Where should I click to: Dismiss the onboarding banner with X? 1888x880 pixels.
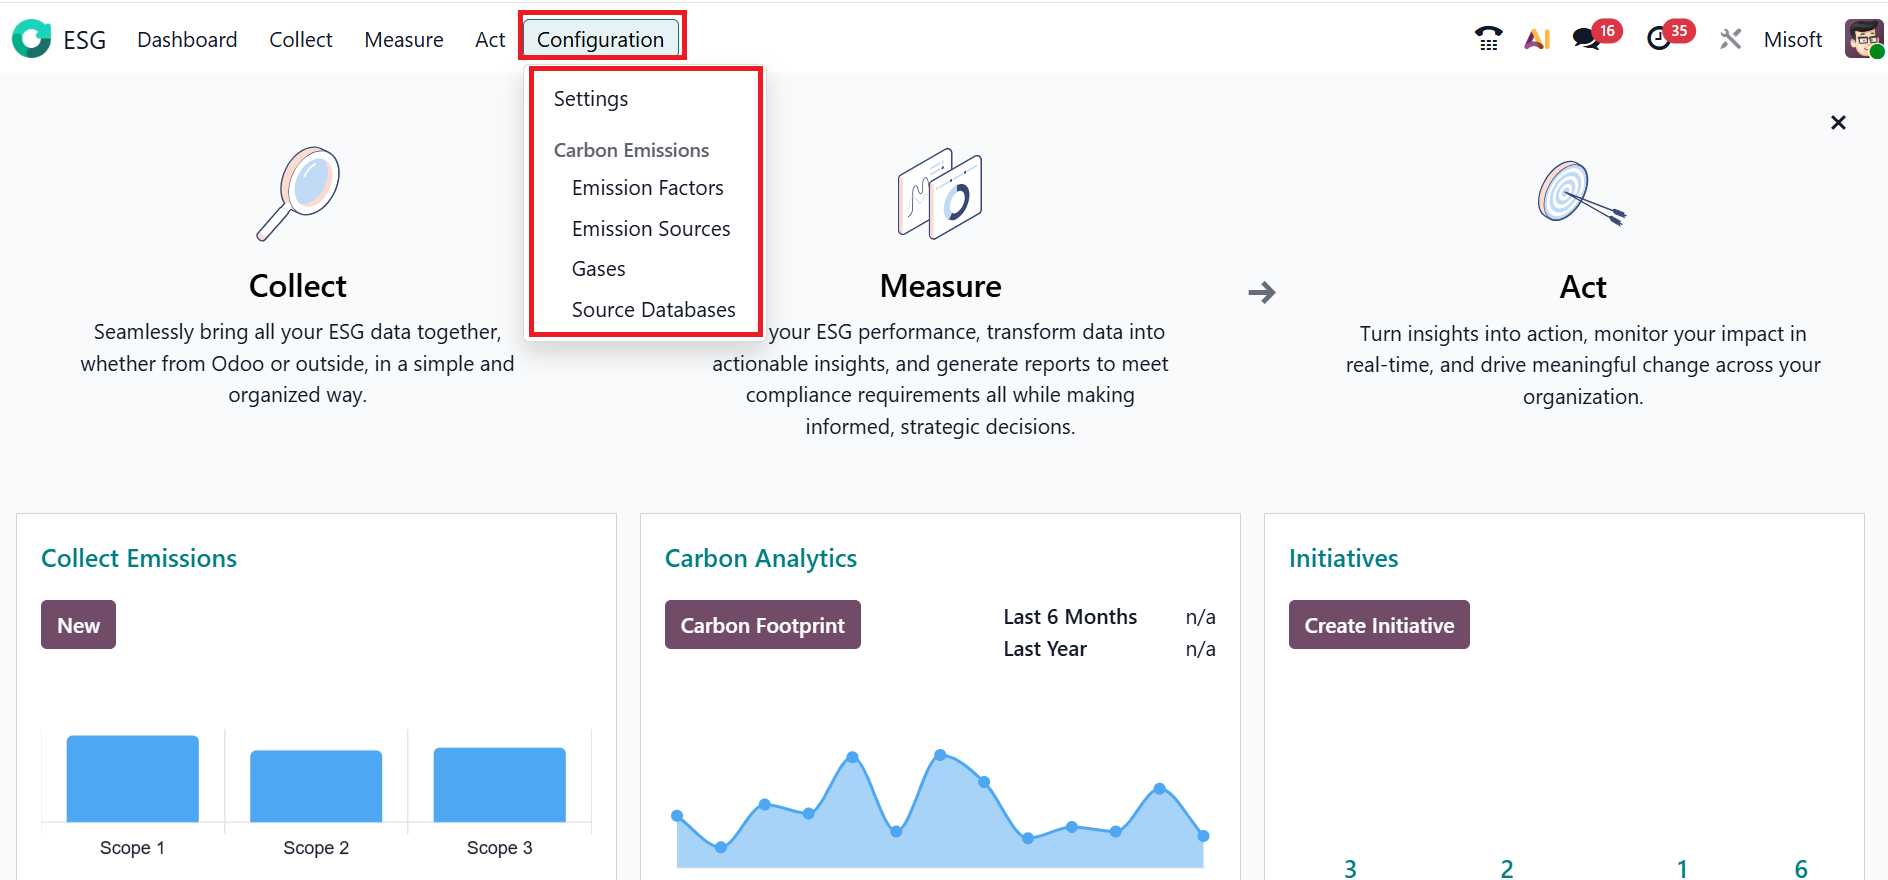point(1837,123)
